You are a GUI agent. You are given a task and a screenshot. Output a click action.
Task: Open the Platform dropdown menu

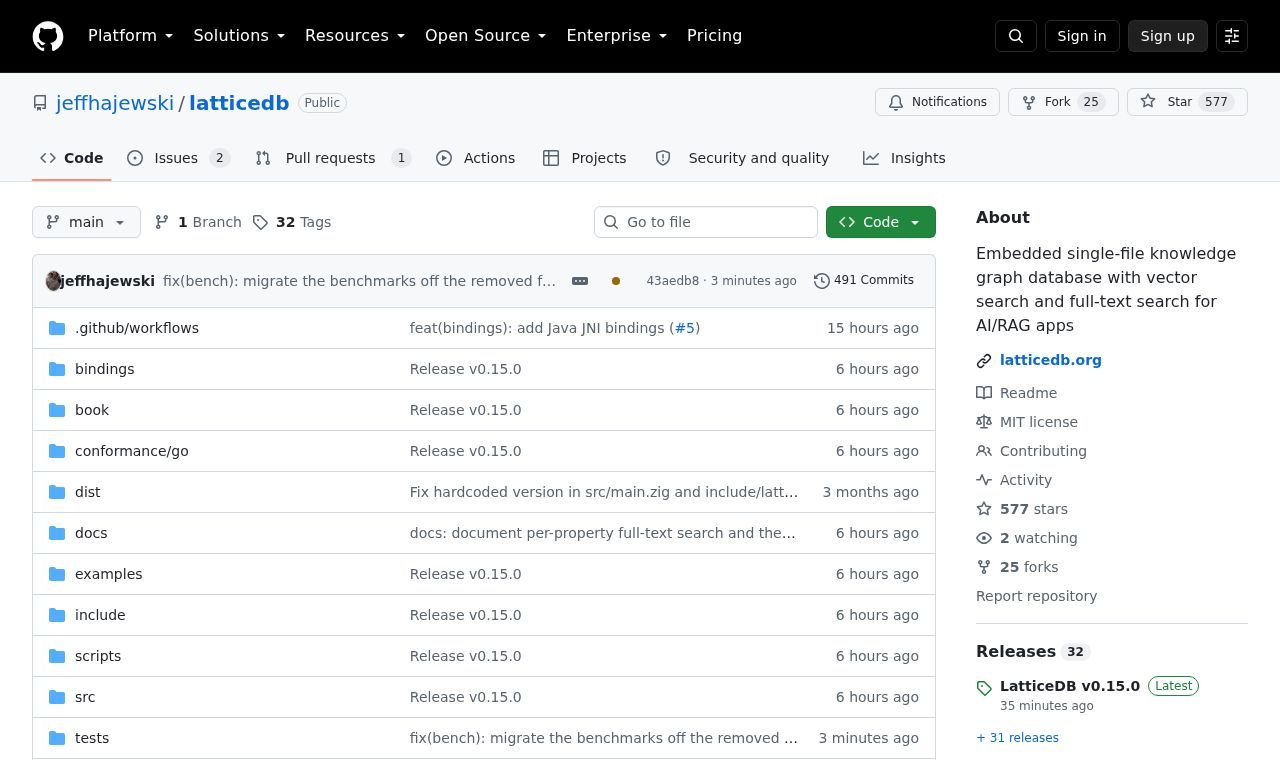(x=131, y=36)
